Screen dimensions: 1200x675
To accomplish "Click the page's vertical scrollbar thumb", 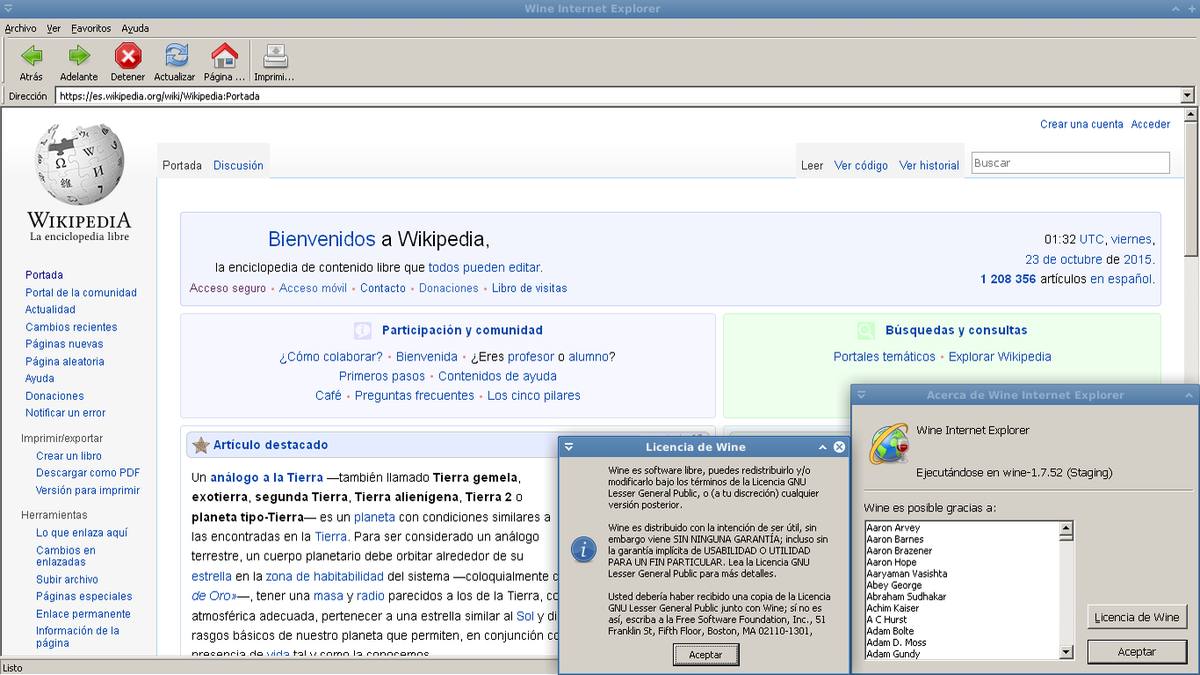I will tap(1191, 189).
